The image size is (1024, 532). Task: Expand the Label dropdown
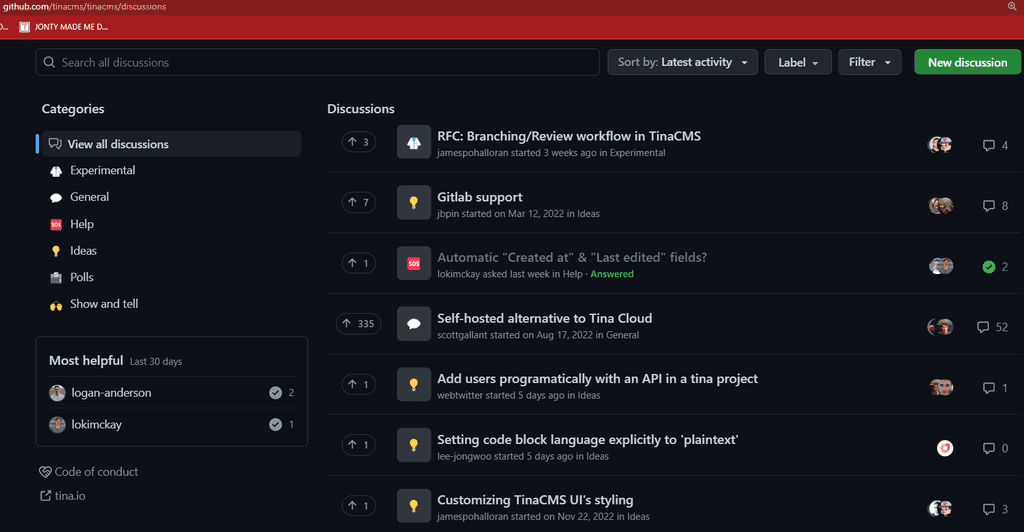[x=798, y=62]
